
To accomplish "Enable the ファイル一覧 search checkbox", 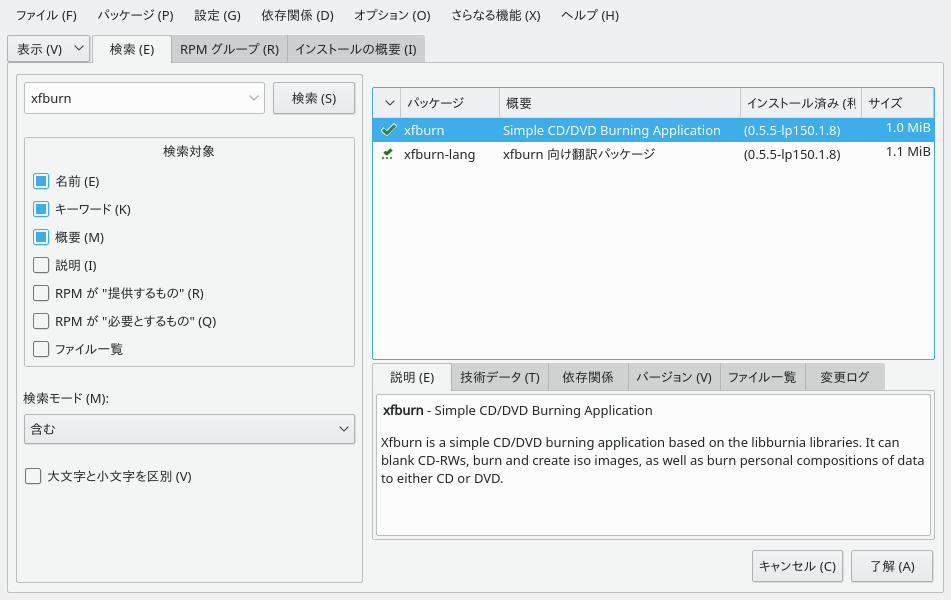I will point(41,349).
